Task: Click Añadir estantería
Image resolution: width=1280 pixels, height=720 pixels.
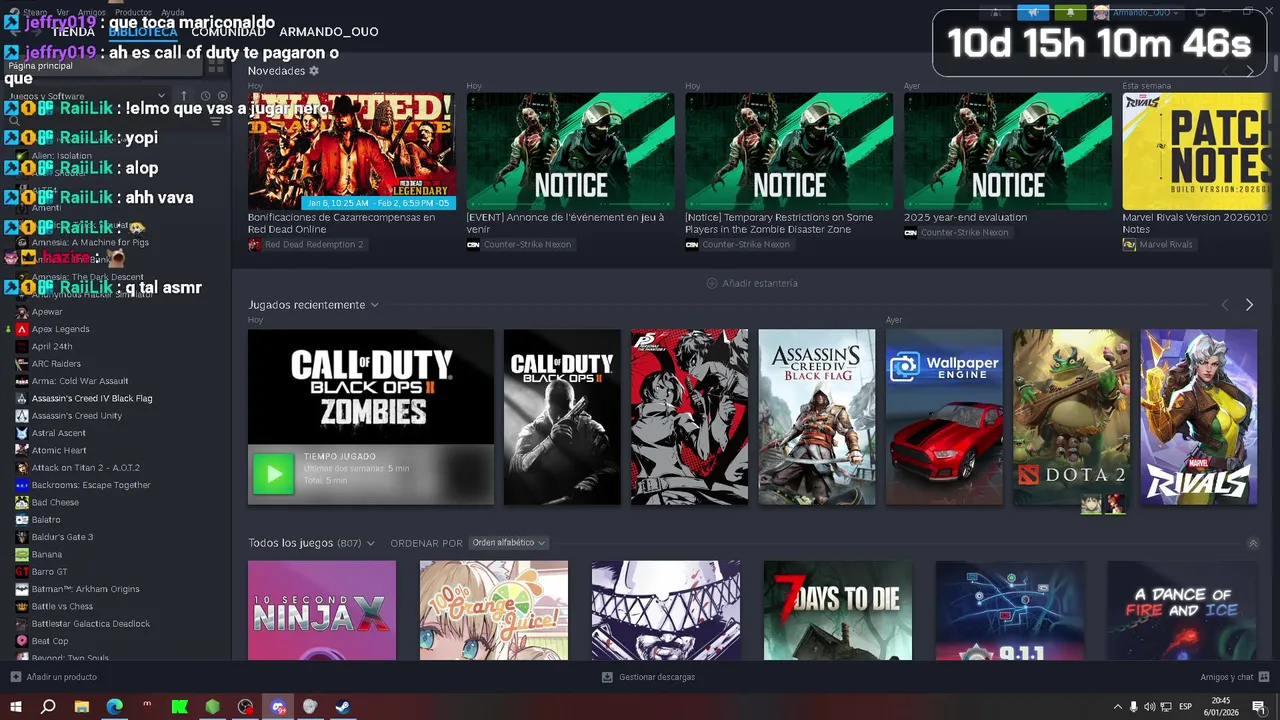Action: coord(752,283)
